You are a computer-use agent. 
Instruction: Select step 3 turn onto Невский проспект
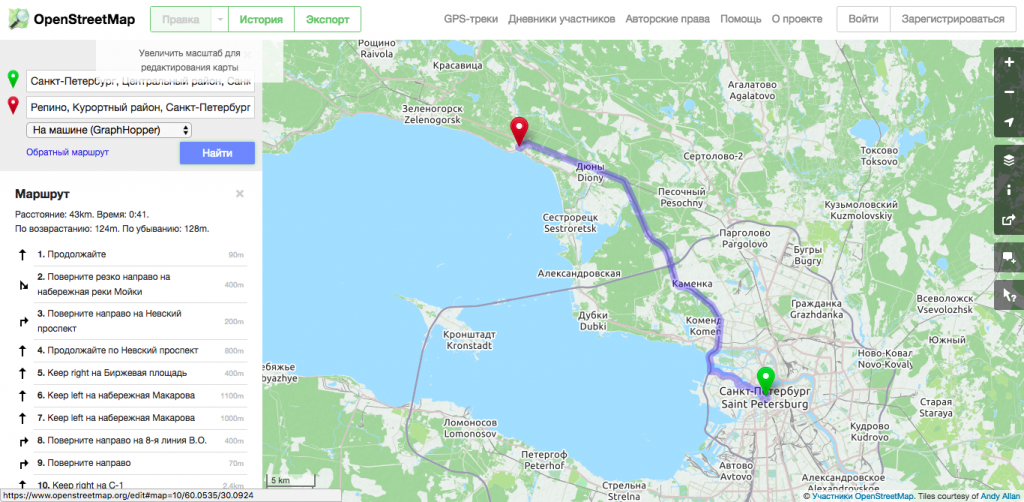[x=131, y=321]
